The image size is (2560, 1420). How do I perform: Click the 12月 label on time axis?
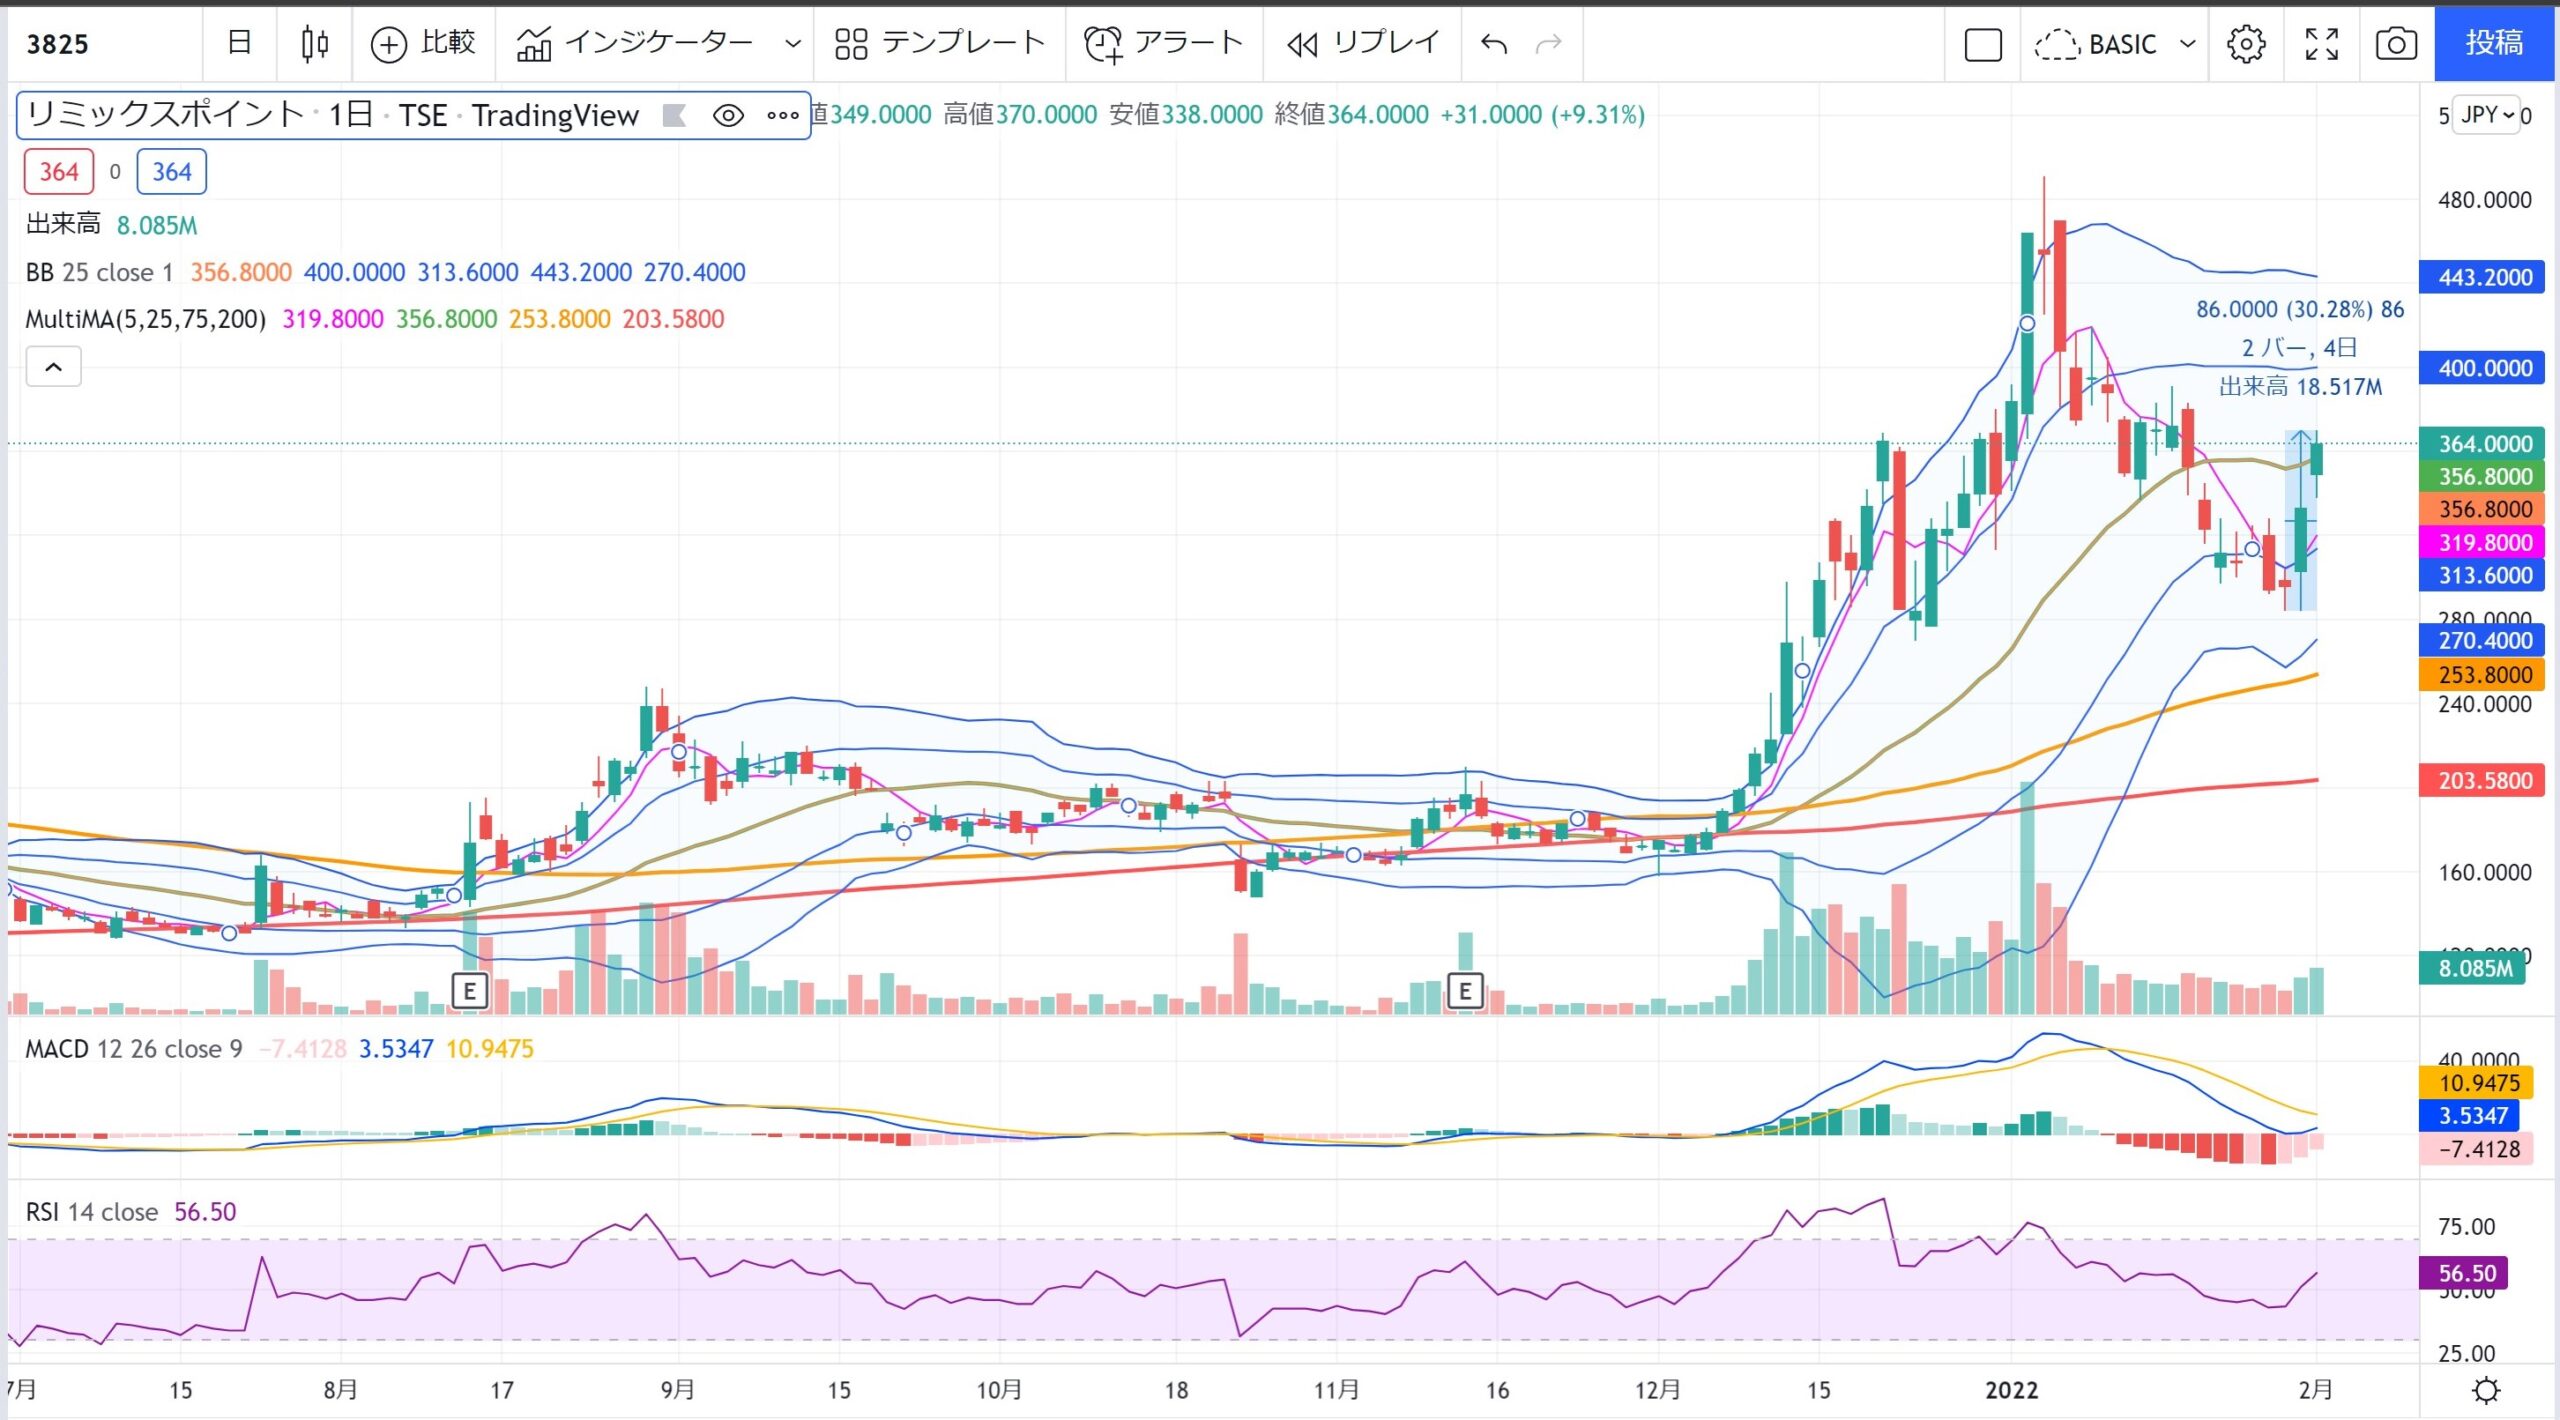[1657, 1390]
